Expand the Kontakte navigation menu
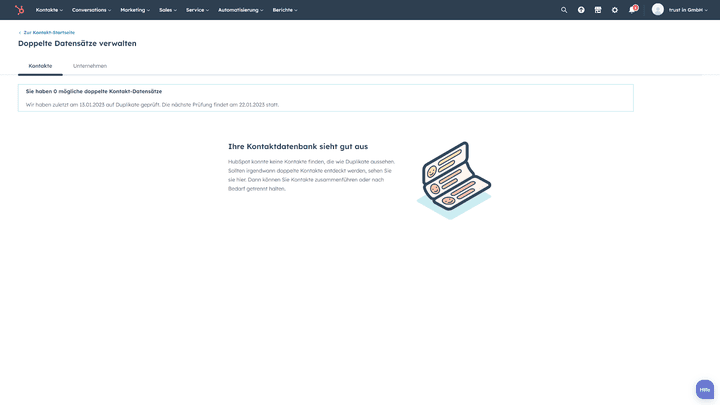Viewport: 720px width, 405px height. click(49, 10)
